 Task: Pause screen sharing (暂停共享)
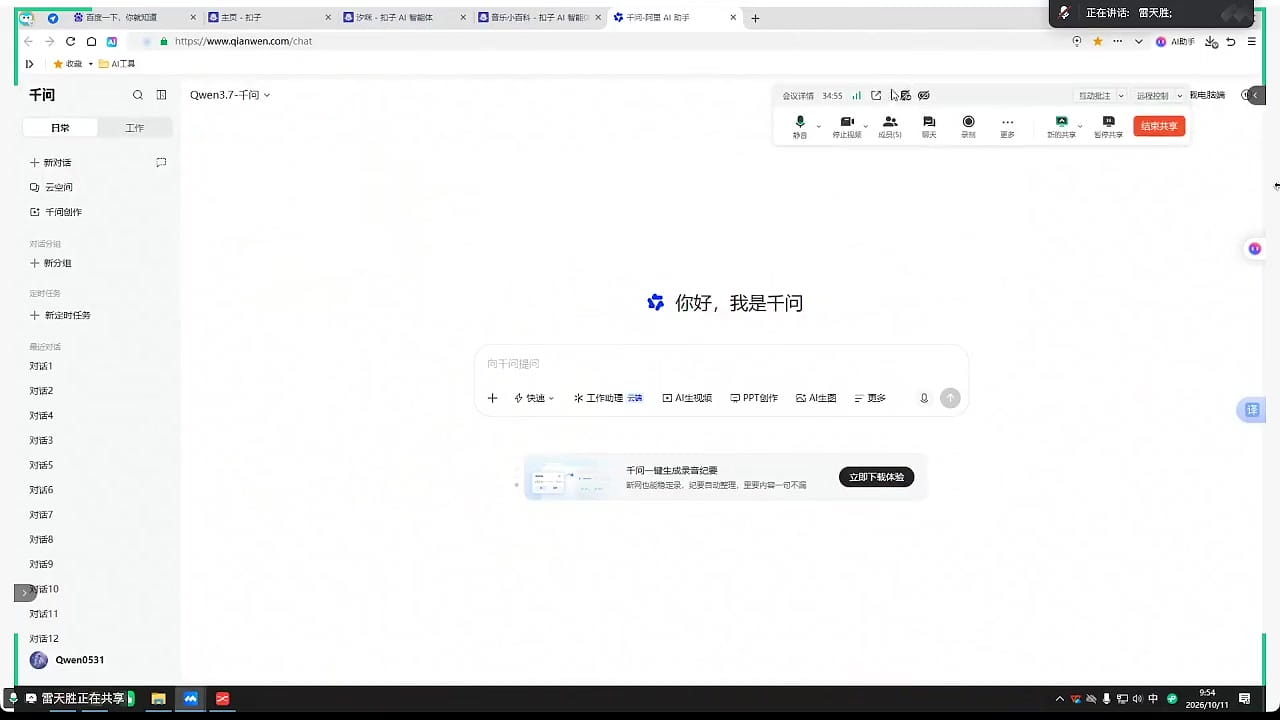click(1108, 127)
